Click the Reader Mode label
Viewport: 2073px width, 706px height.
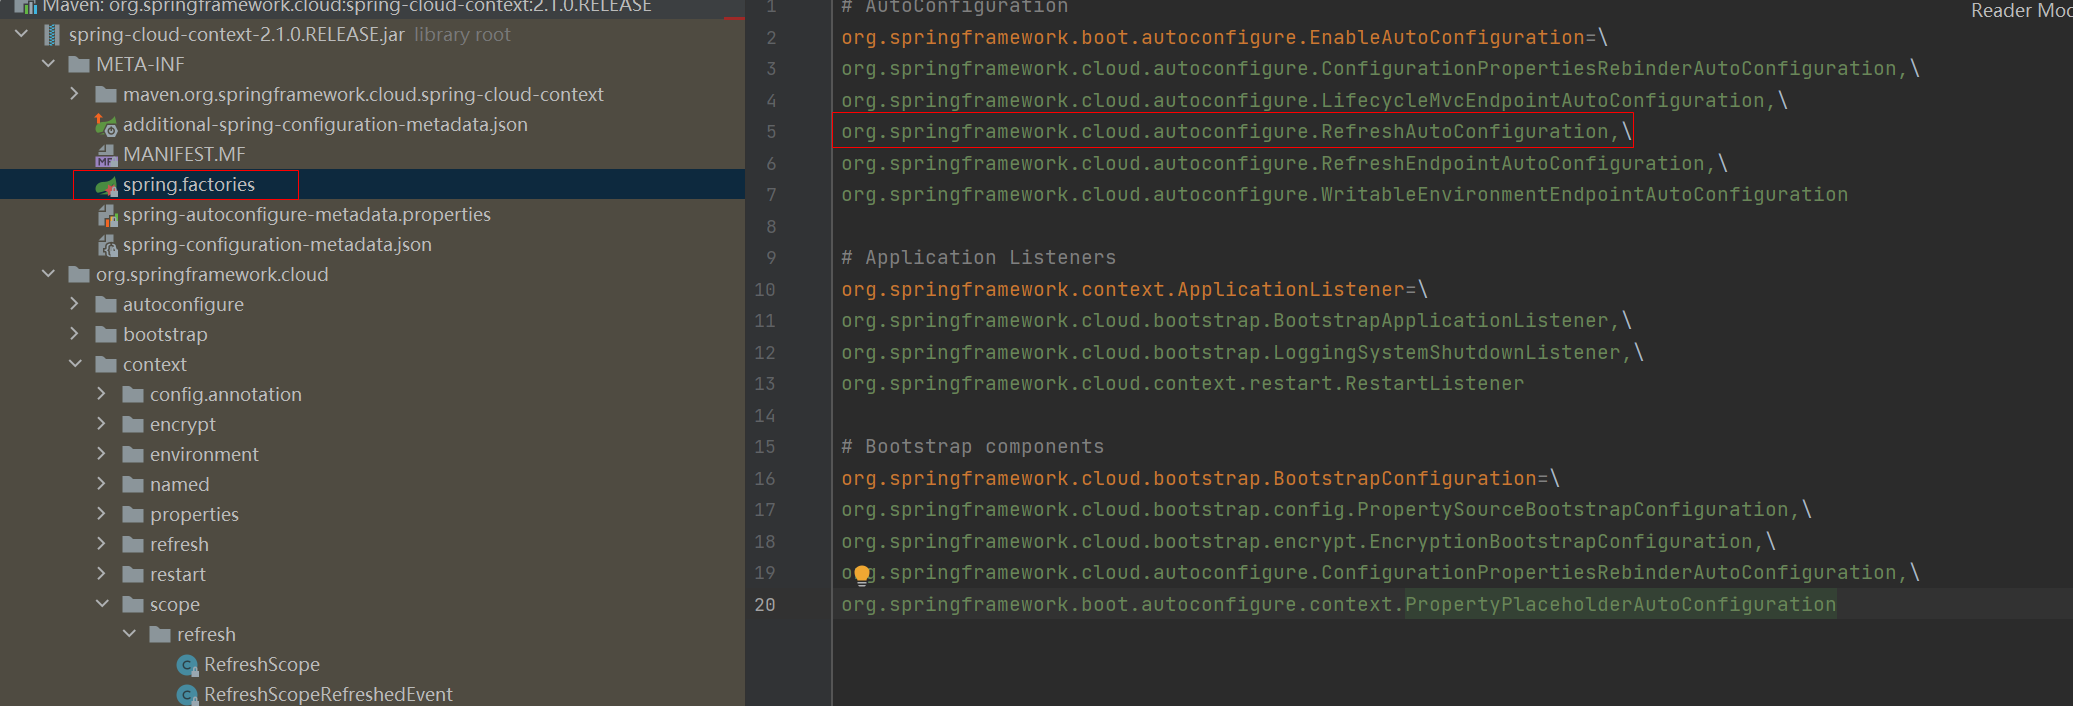[2020, 11]
